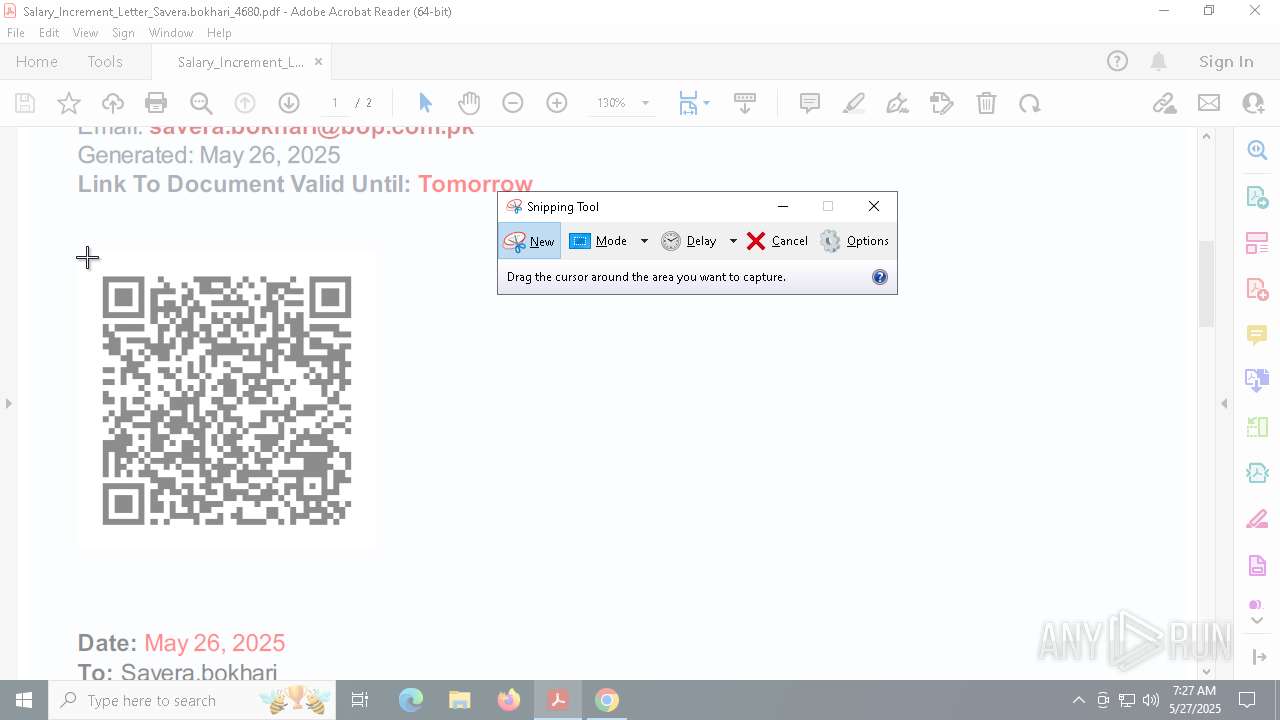Open Snipping Tool Options
Viewport: 1280px width, 720px height.
[854, 241]
